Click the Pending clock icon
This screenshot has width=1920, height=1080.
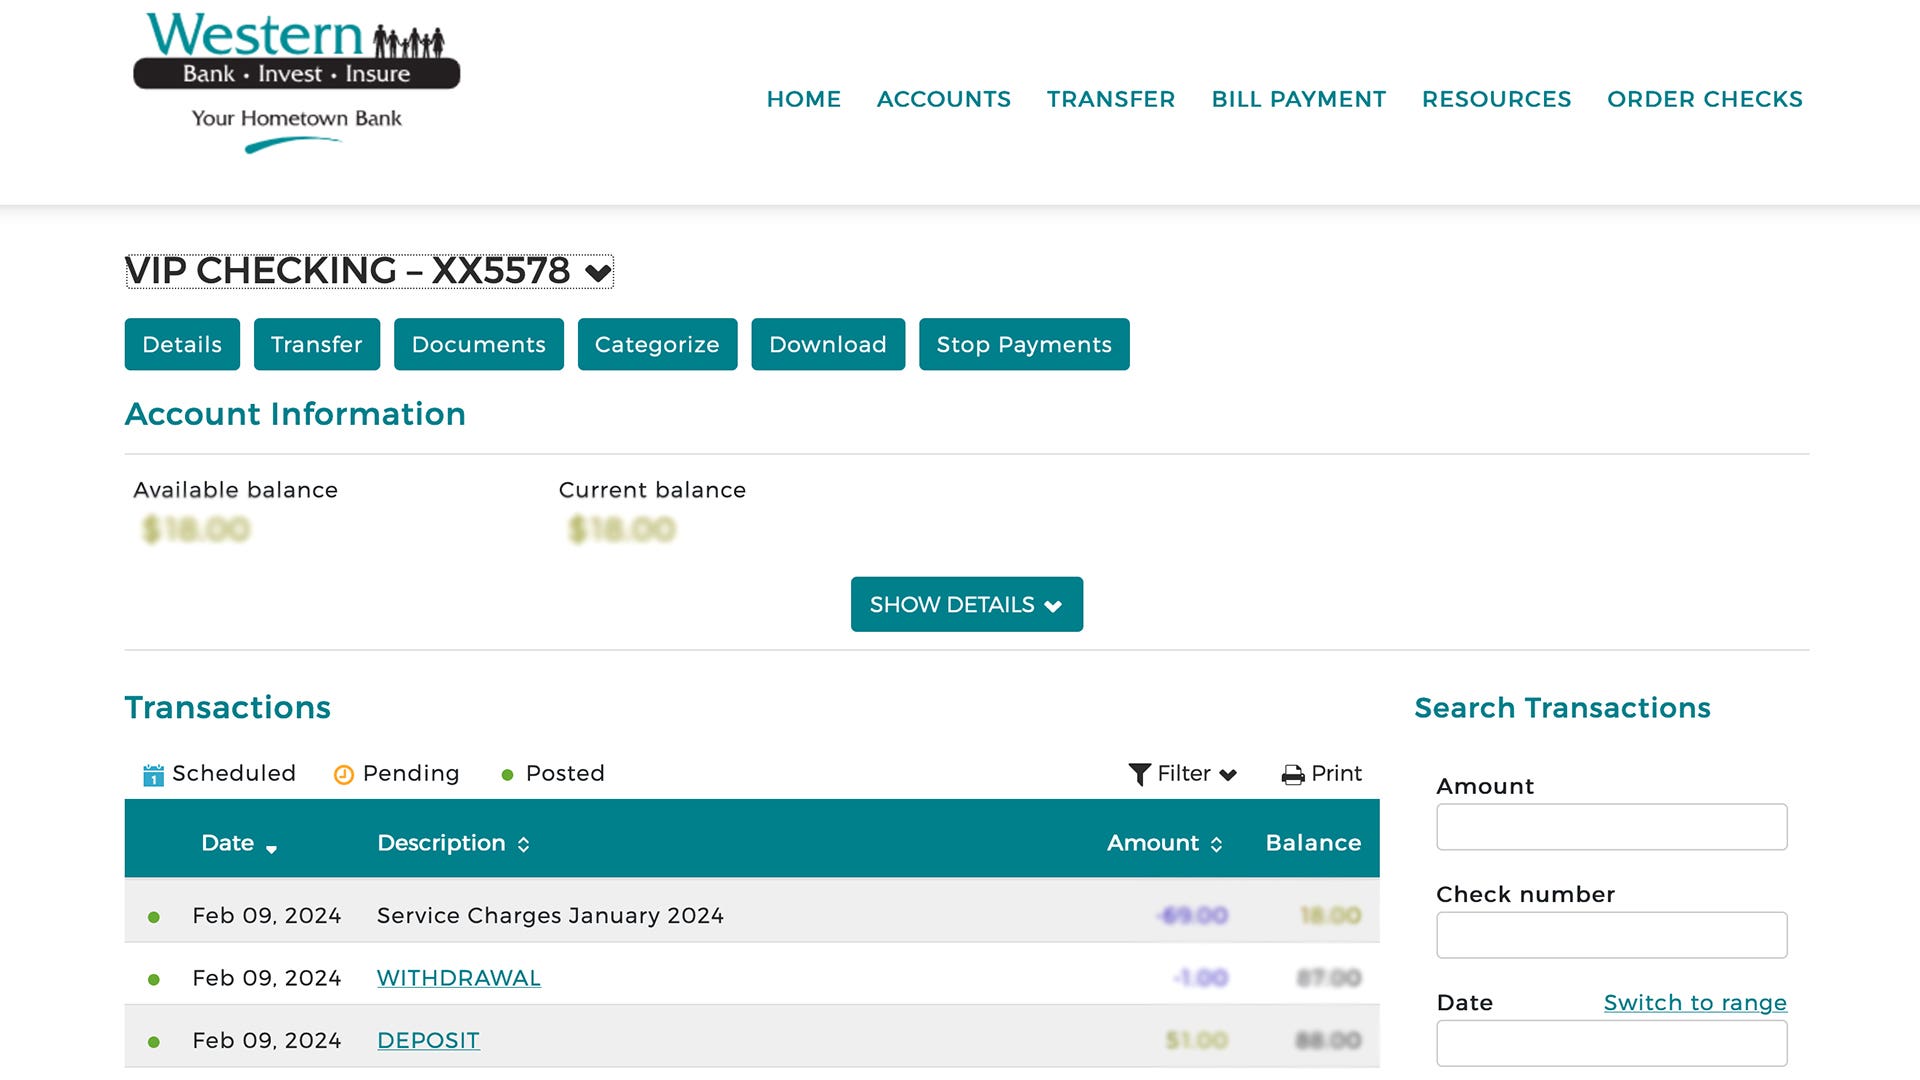[x=343, y=775]
